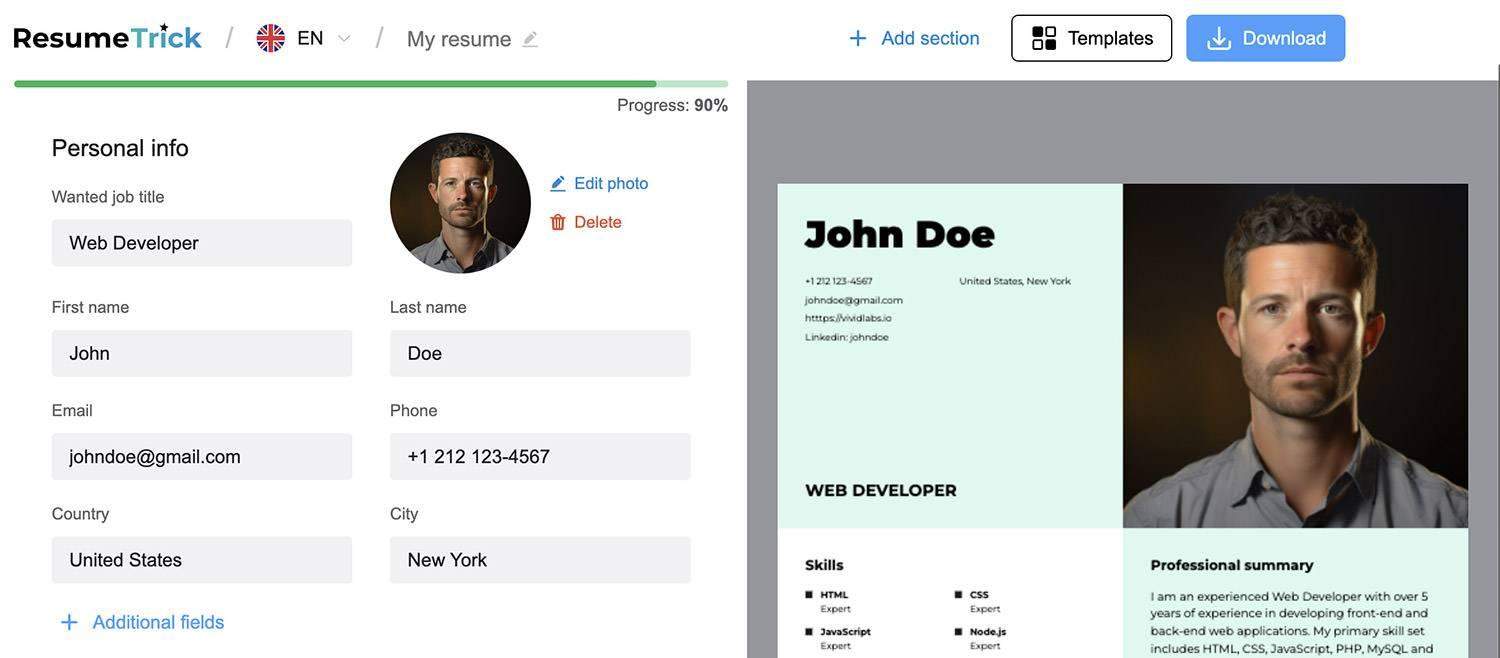Click the Templates grid icon
This screenshot has width=1500, height=658.
(x=1044, y=38)
